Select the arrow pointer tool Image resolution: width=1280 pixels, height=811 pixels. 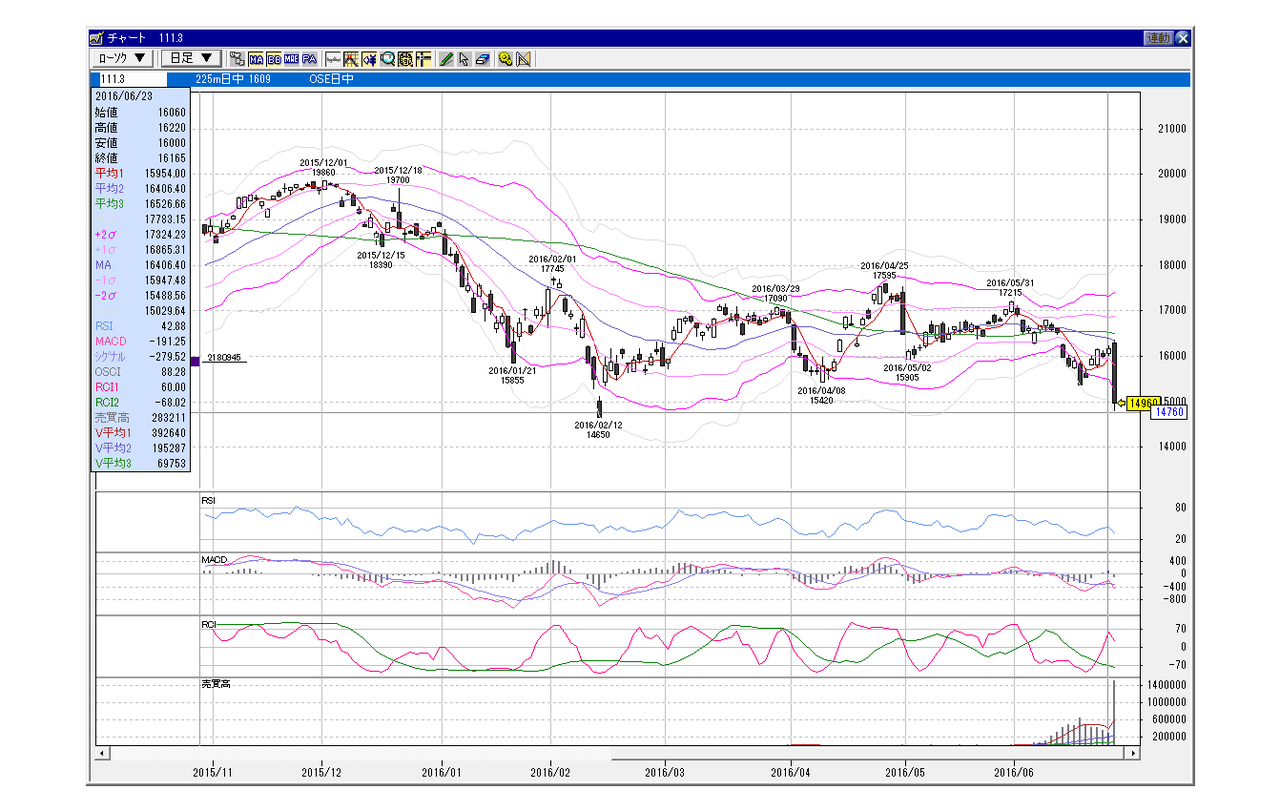click(464, 58)
